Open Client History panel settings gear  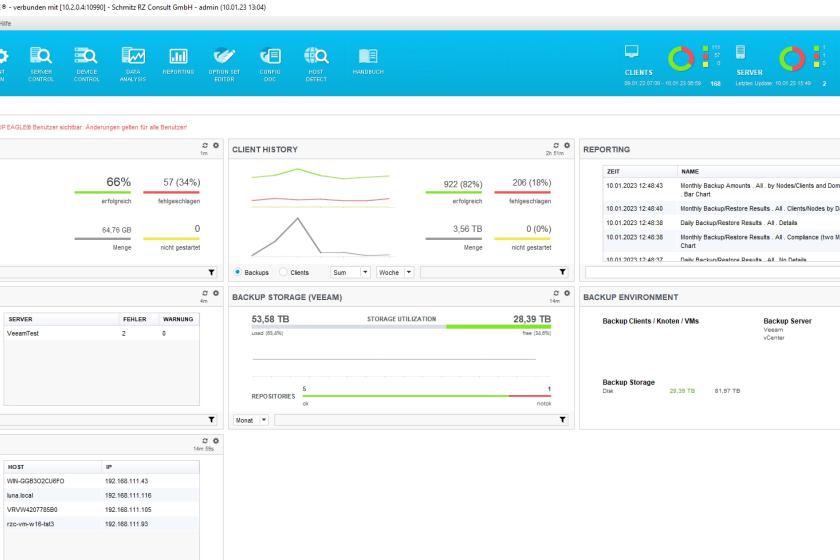point(567,145)
